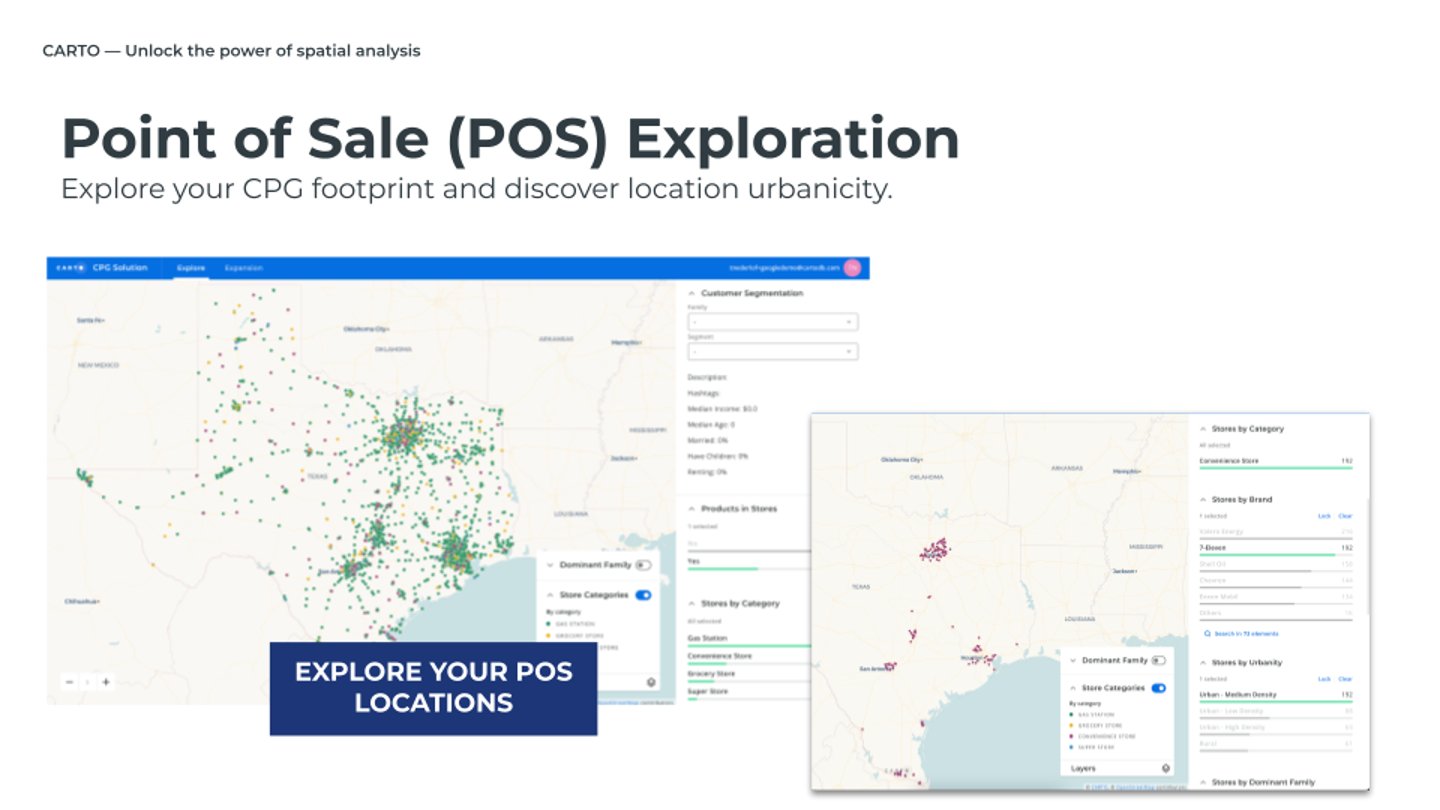Image resolution: width=1440 pixels, height=810 pixels.
Task: Select the Chevron brand row
Action: coord(1275,582)
